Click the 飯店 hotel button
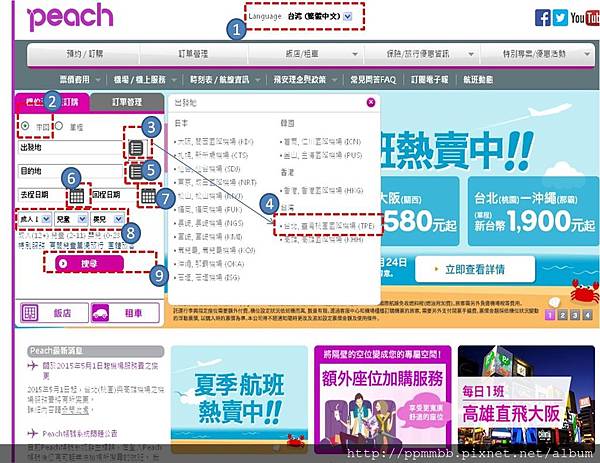 point(54,313)
